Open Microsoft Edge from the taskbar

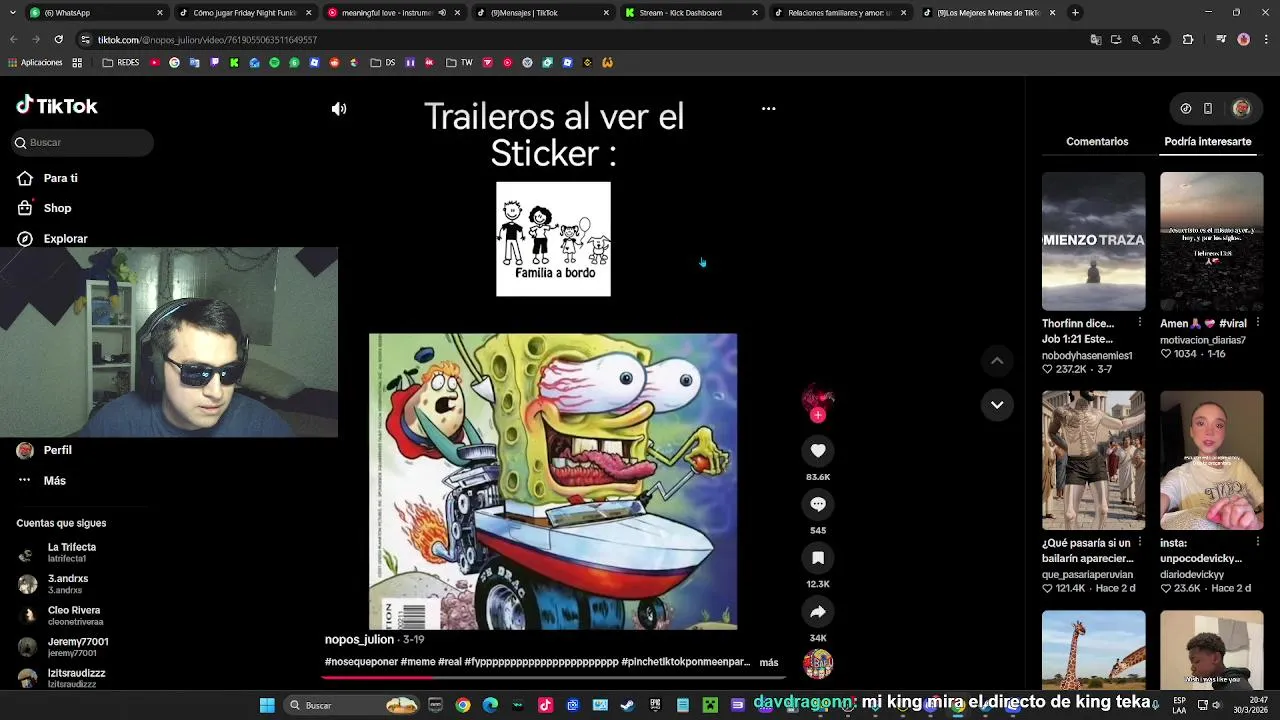point(490,705)
